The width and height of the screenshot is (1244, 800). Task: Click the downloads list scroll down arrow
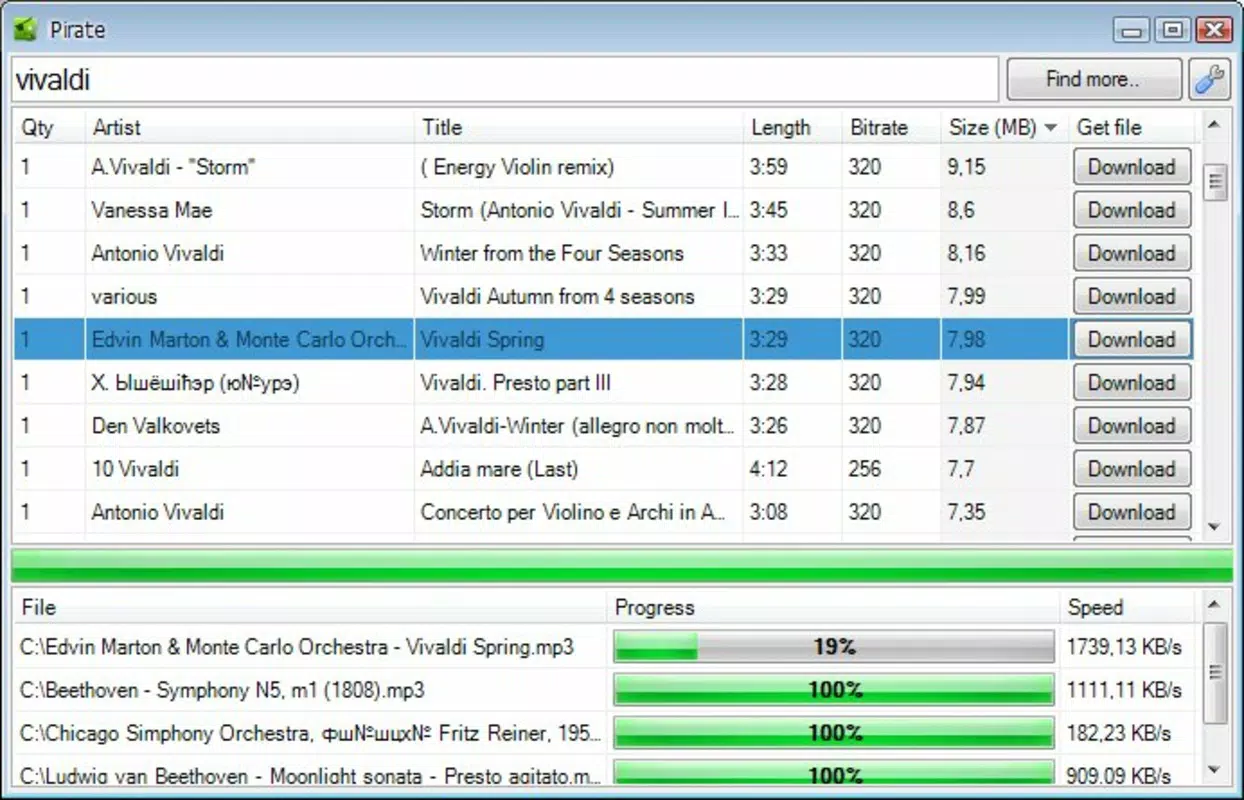point(1215,769)
